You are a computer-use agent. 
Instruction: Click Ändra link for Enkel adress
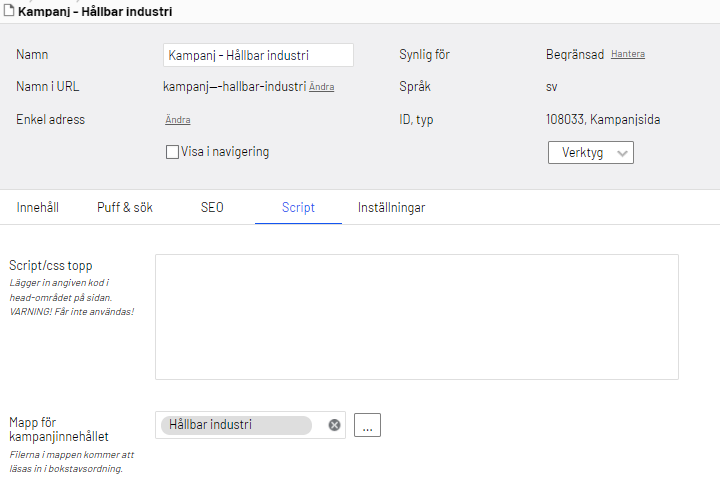tap(177, 120)
